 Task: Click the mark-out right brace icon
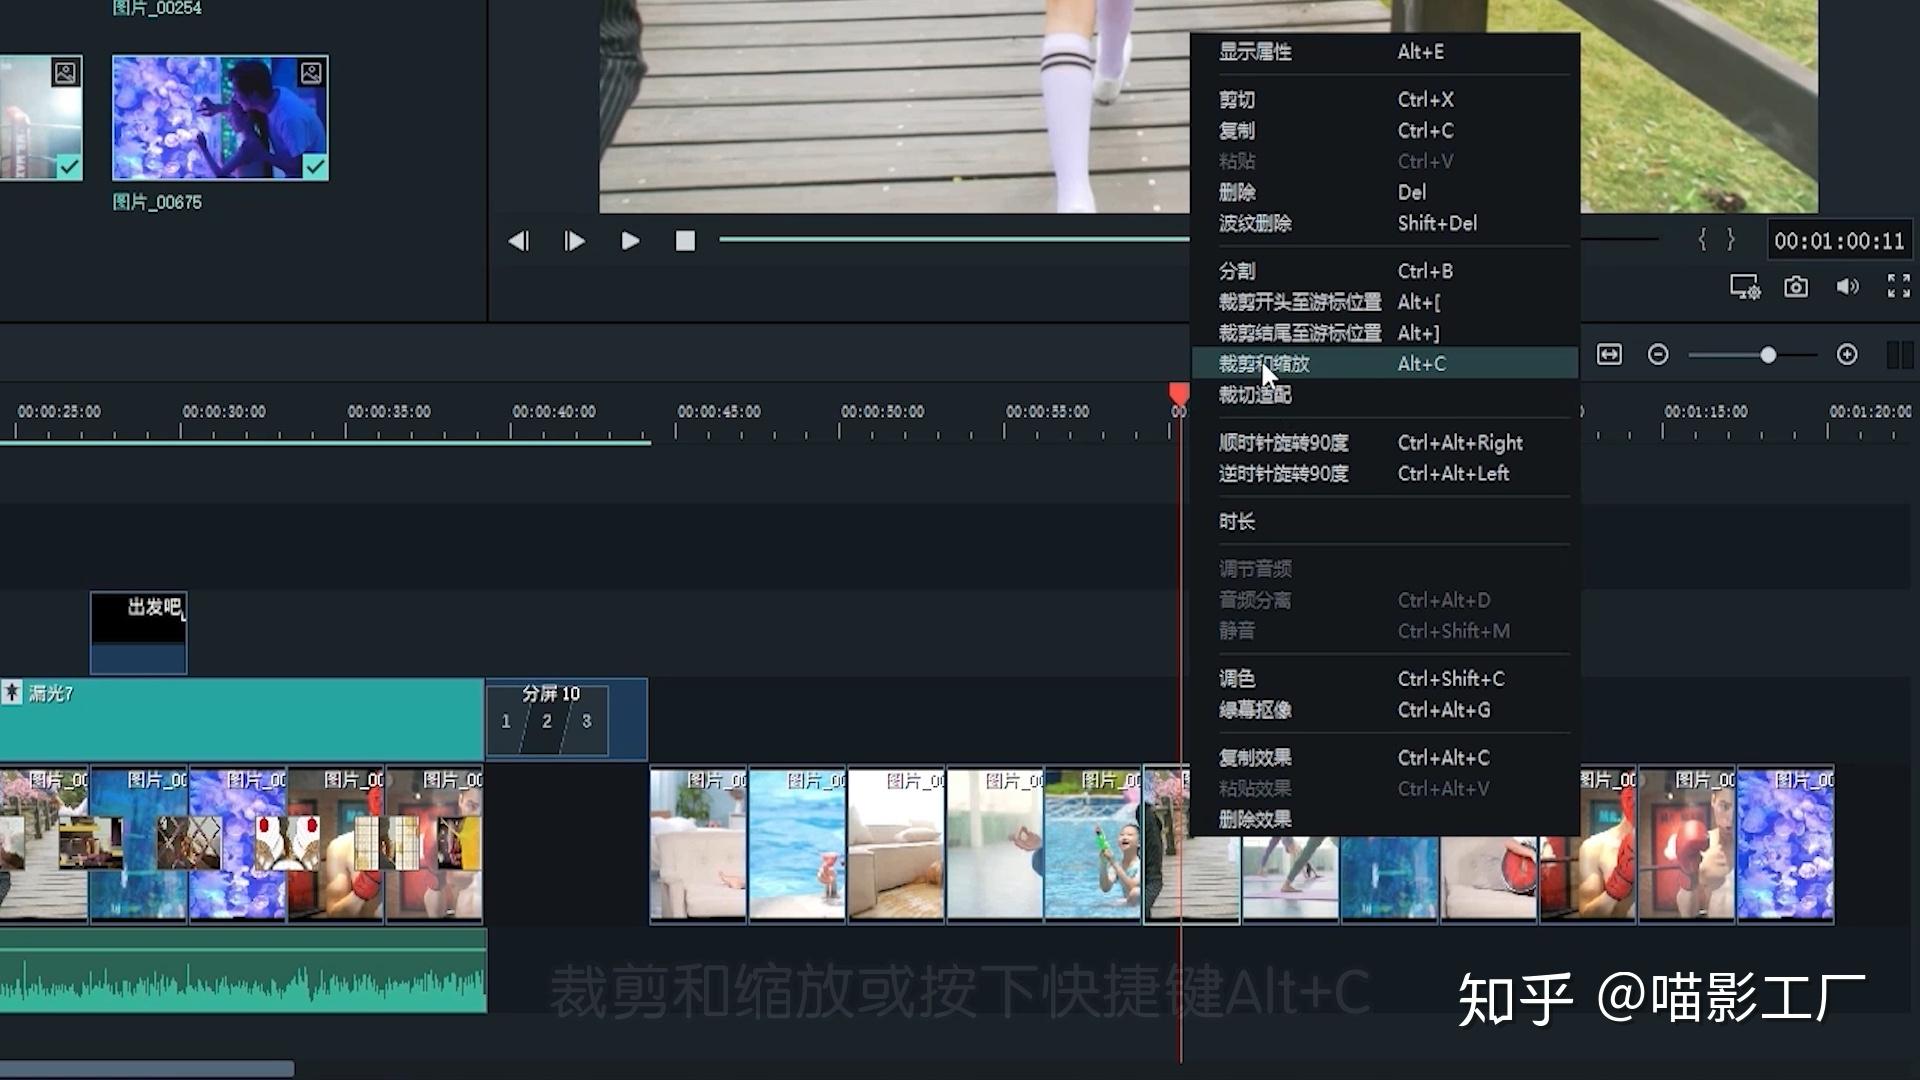coord(1731,239)
